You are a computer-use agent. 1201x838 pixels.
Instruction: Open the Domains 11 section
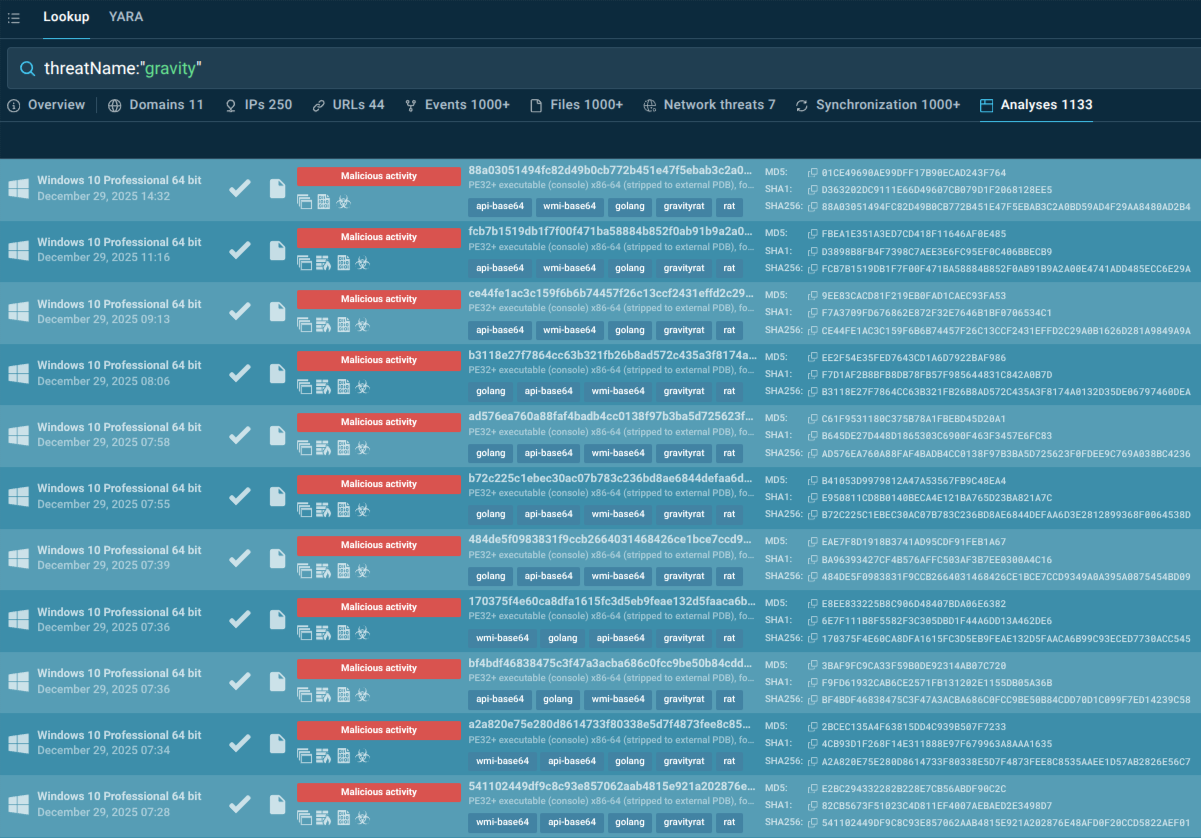click(x=156, y=104)
